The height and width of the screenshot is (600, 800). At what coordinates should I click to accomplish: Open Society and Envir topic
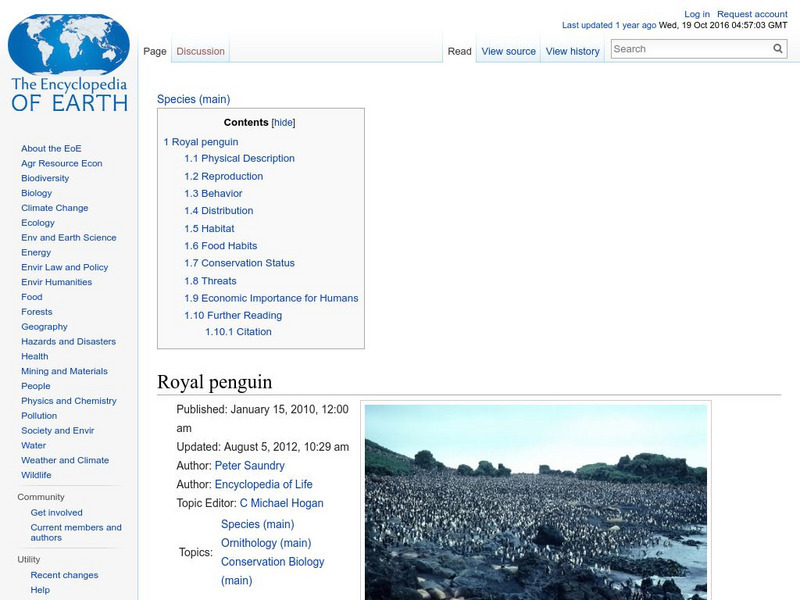tap(58, 430)
